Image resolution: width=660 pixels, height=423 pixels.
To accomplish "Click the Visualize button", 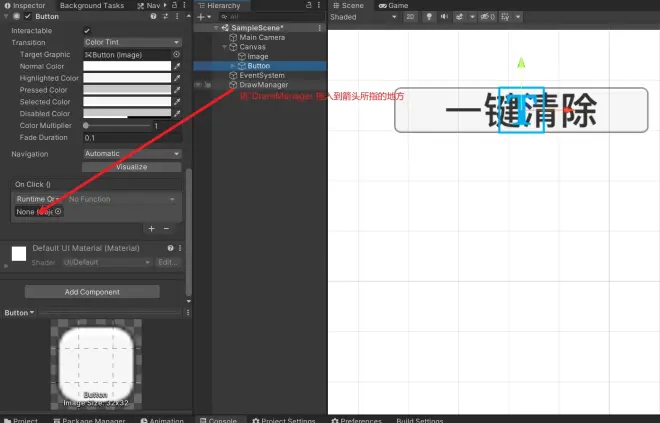I will click(x=132, y=167).
